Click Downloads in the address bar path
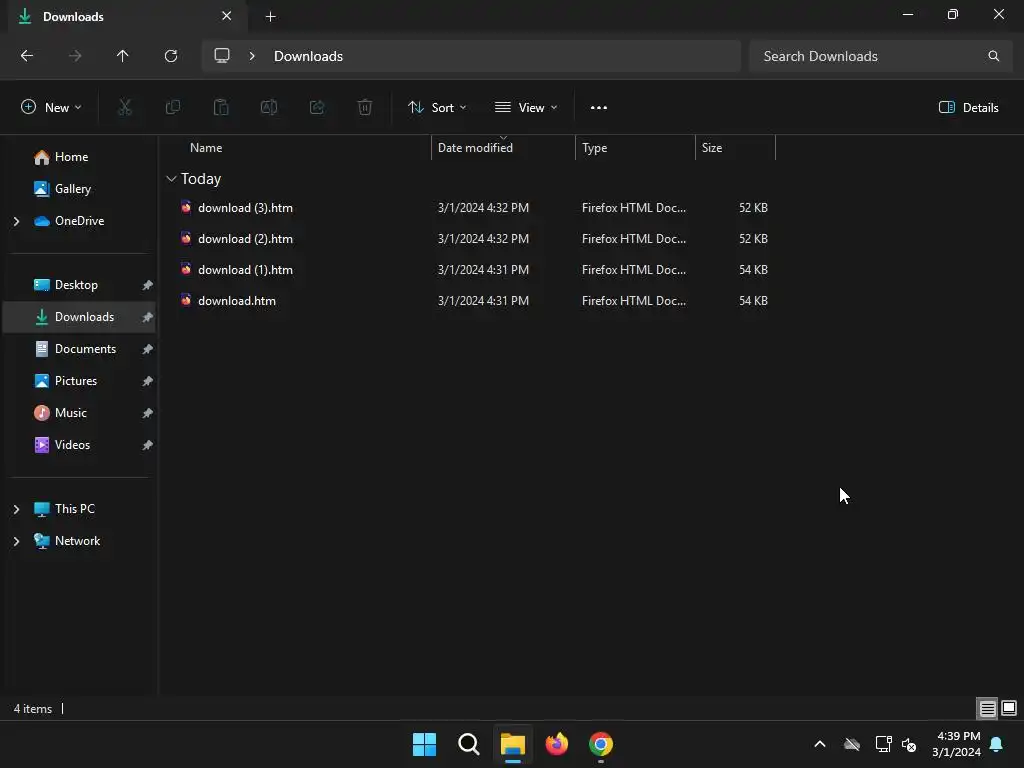 (x=308, y=56)
